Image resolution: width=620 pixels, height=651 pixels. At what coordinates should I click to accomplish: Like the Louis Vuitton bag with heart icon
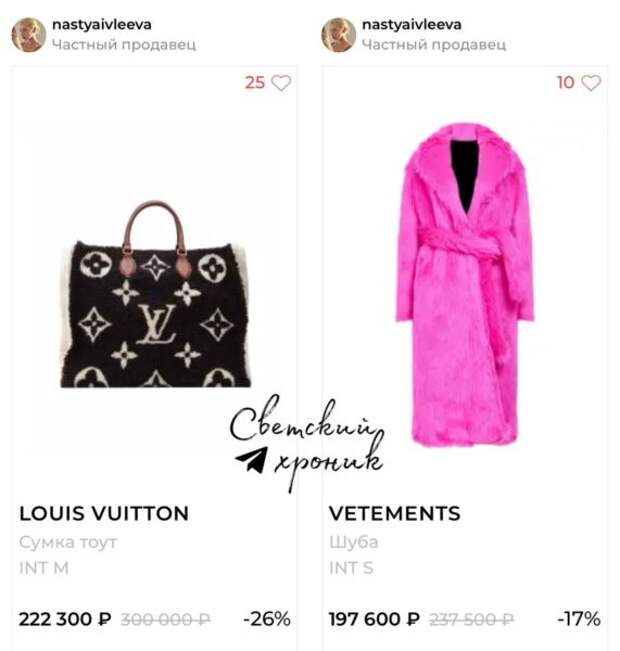[281, 83]
